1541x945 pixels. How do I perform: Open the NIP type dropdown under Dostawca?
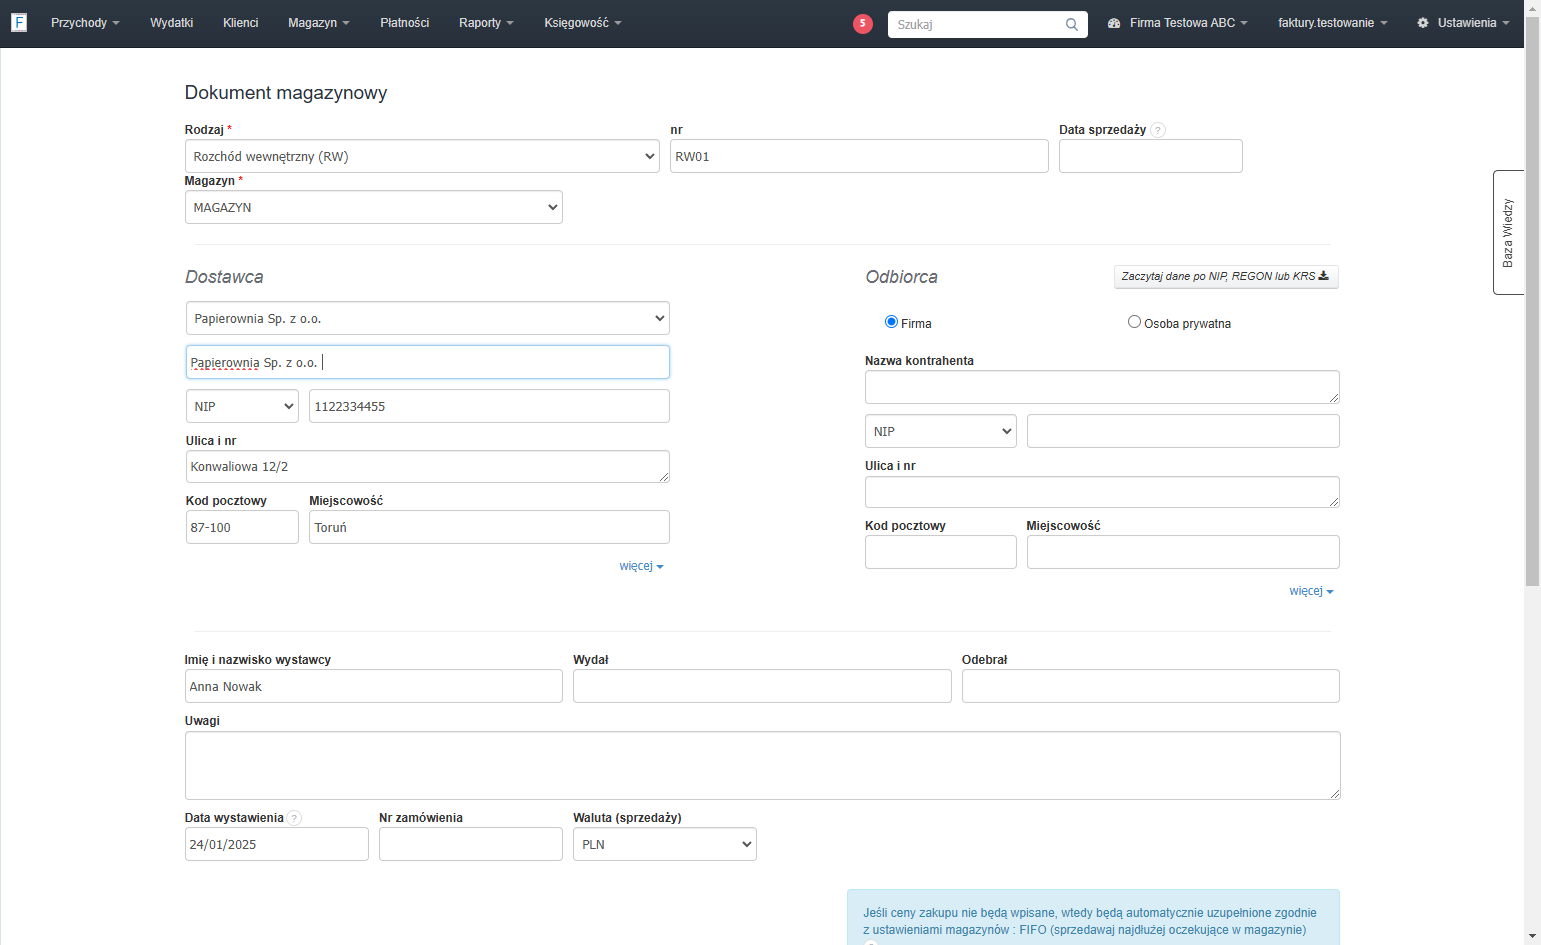coord(242,406)
